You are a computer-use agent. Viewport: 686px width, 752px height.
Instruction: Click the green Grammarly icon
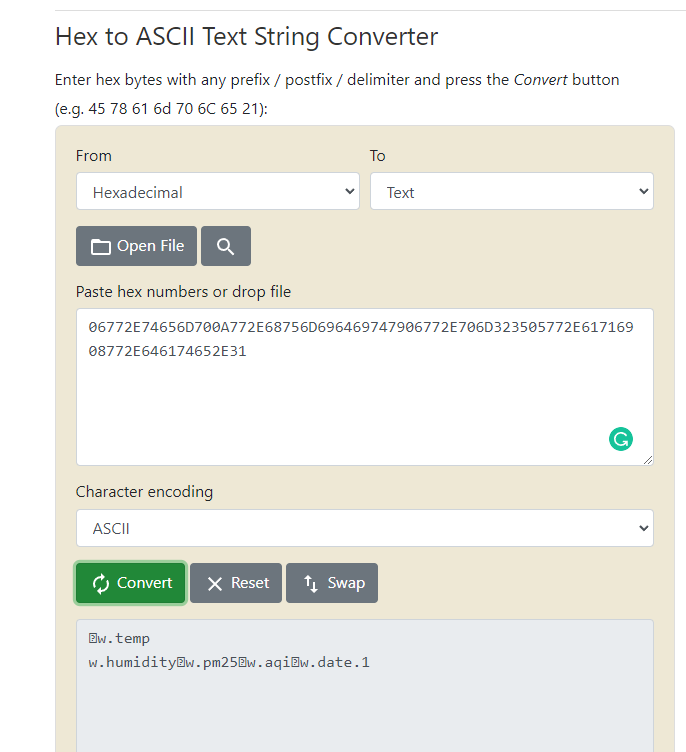point(621,439)
